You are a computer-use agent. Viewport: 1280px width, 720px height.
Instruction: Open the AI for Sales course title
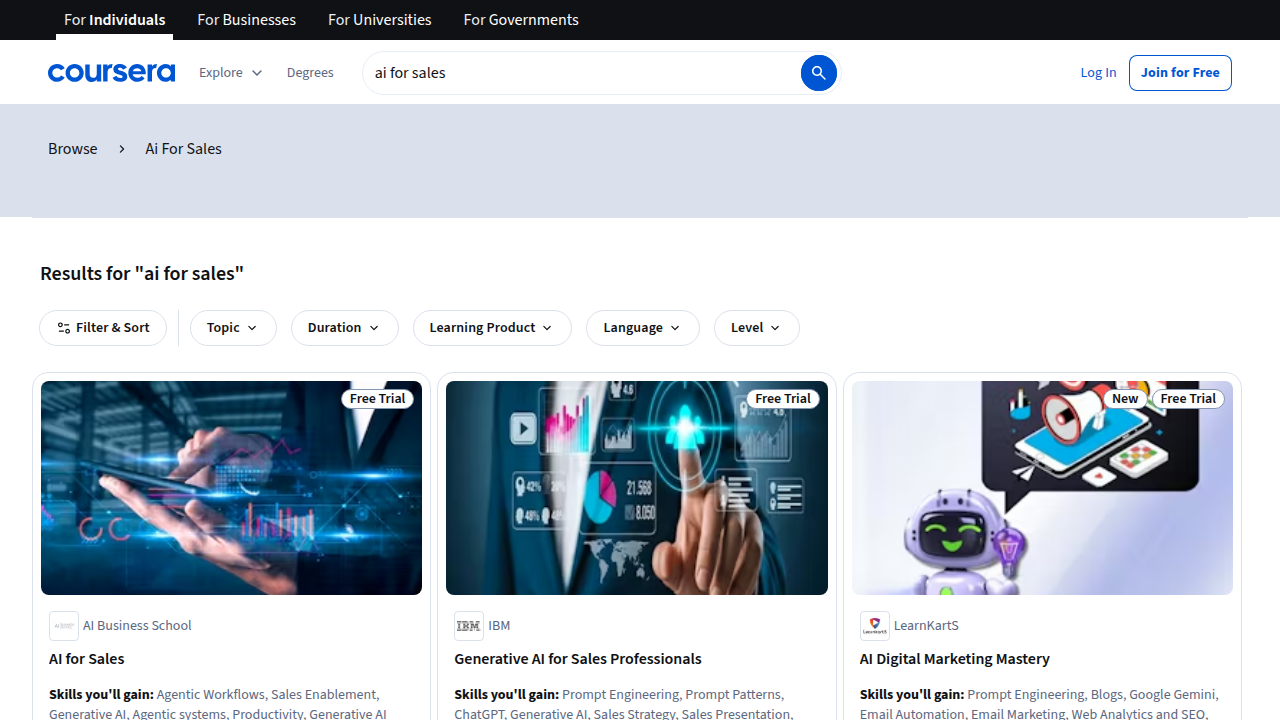pyautogui.click(x=87, y=659)
